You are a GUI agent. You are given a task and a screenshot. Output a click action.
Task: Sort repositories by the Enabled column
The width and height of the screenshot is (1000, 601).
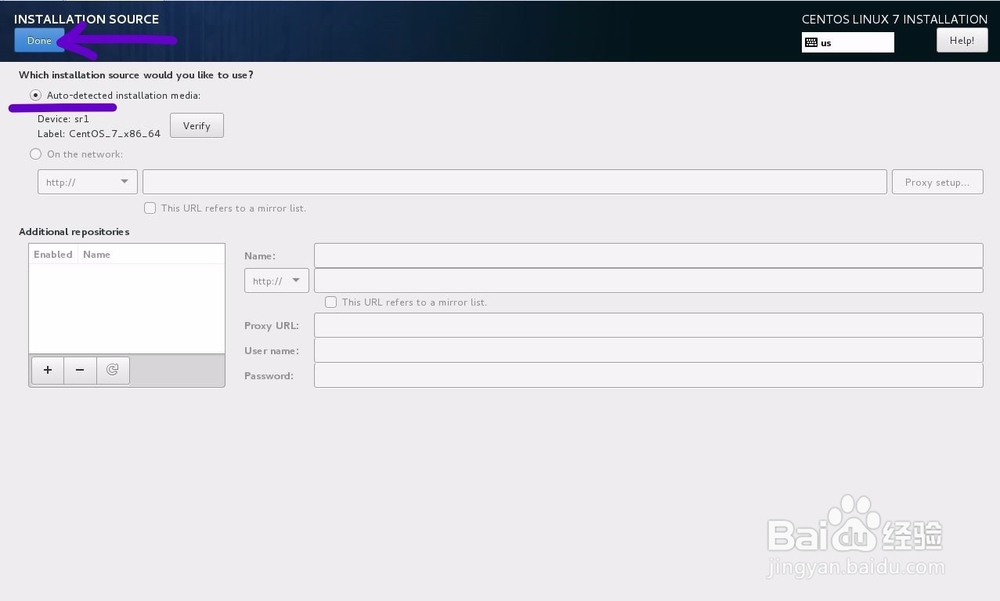[52, 254]
